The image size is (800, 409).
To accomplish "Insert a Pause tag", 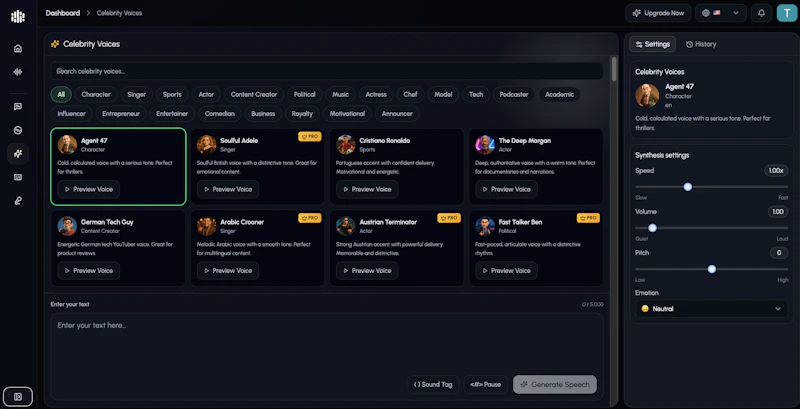I will click(485, 385).
